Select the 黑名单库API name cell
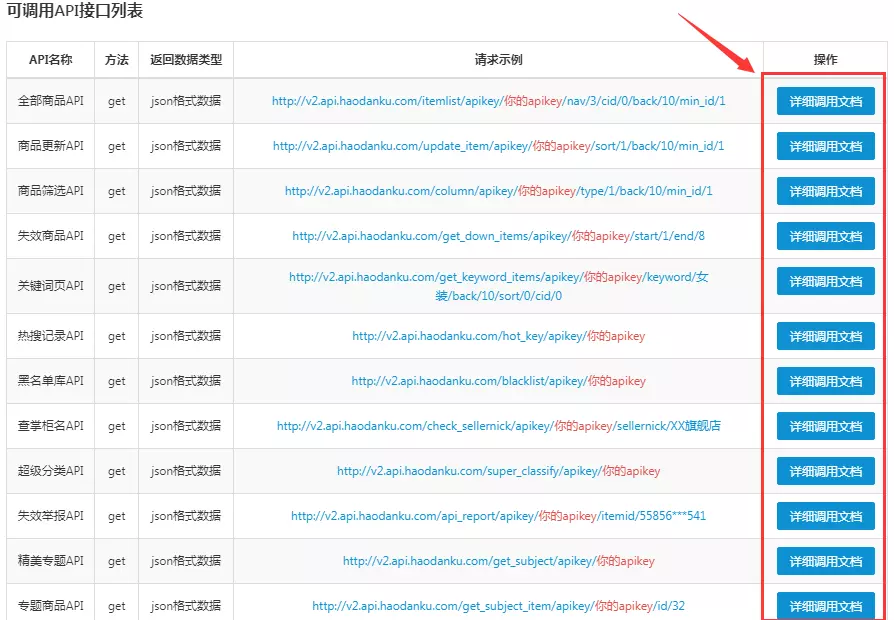Viewport: 894px width, 620px height. (51, 381)
